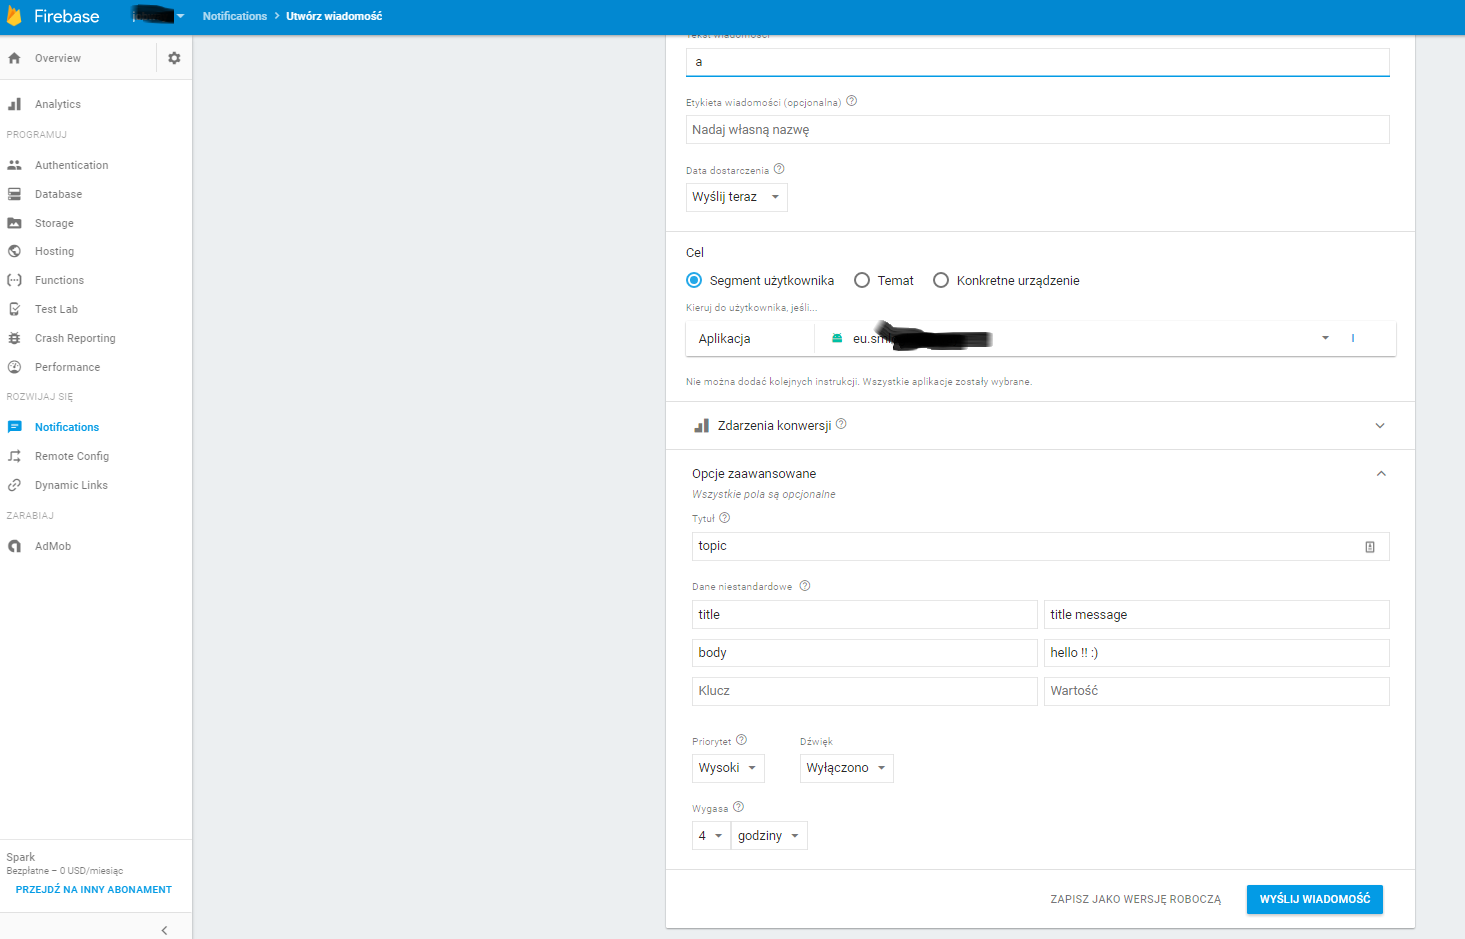Click the empty Wartość value field
1465x939 pixels.
click(1217, 691)
